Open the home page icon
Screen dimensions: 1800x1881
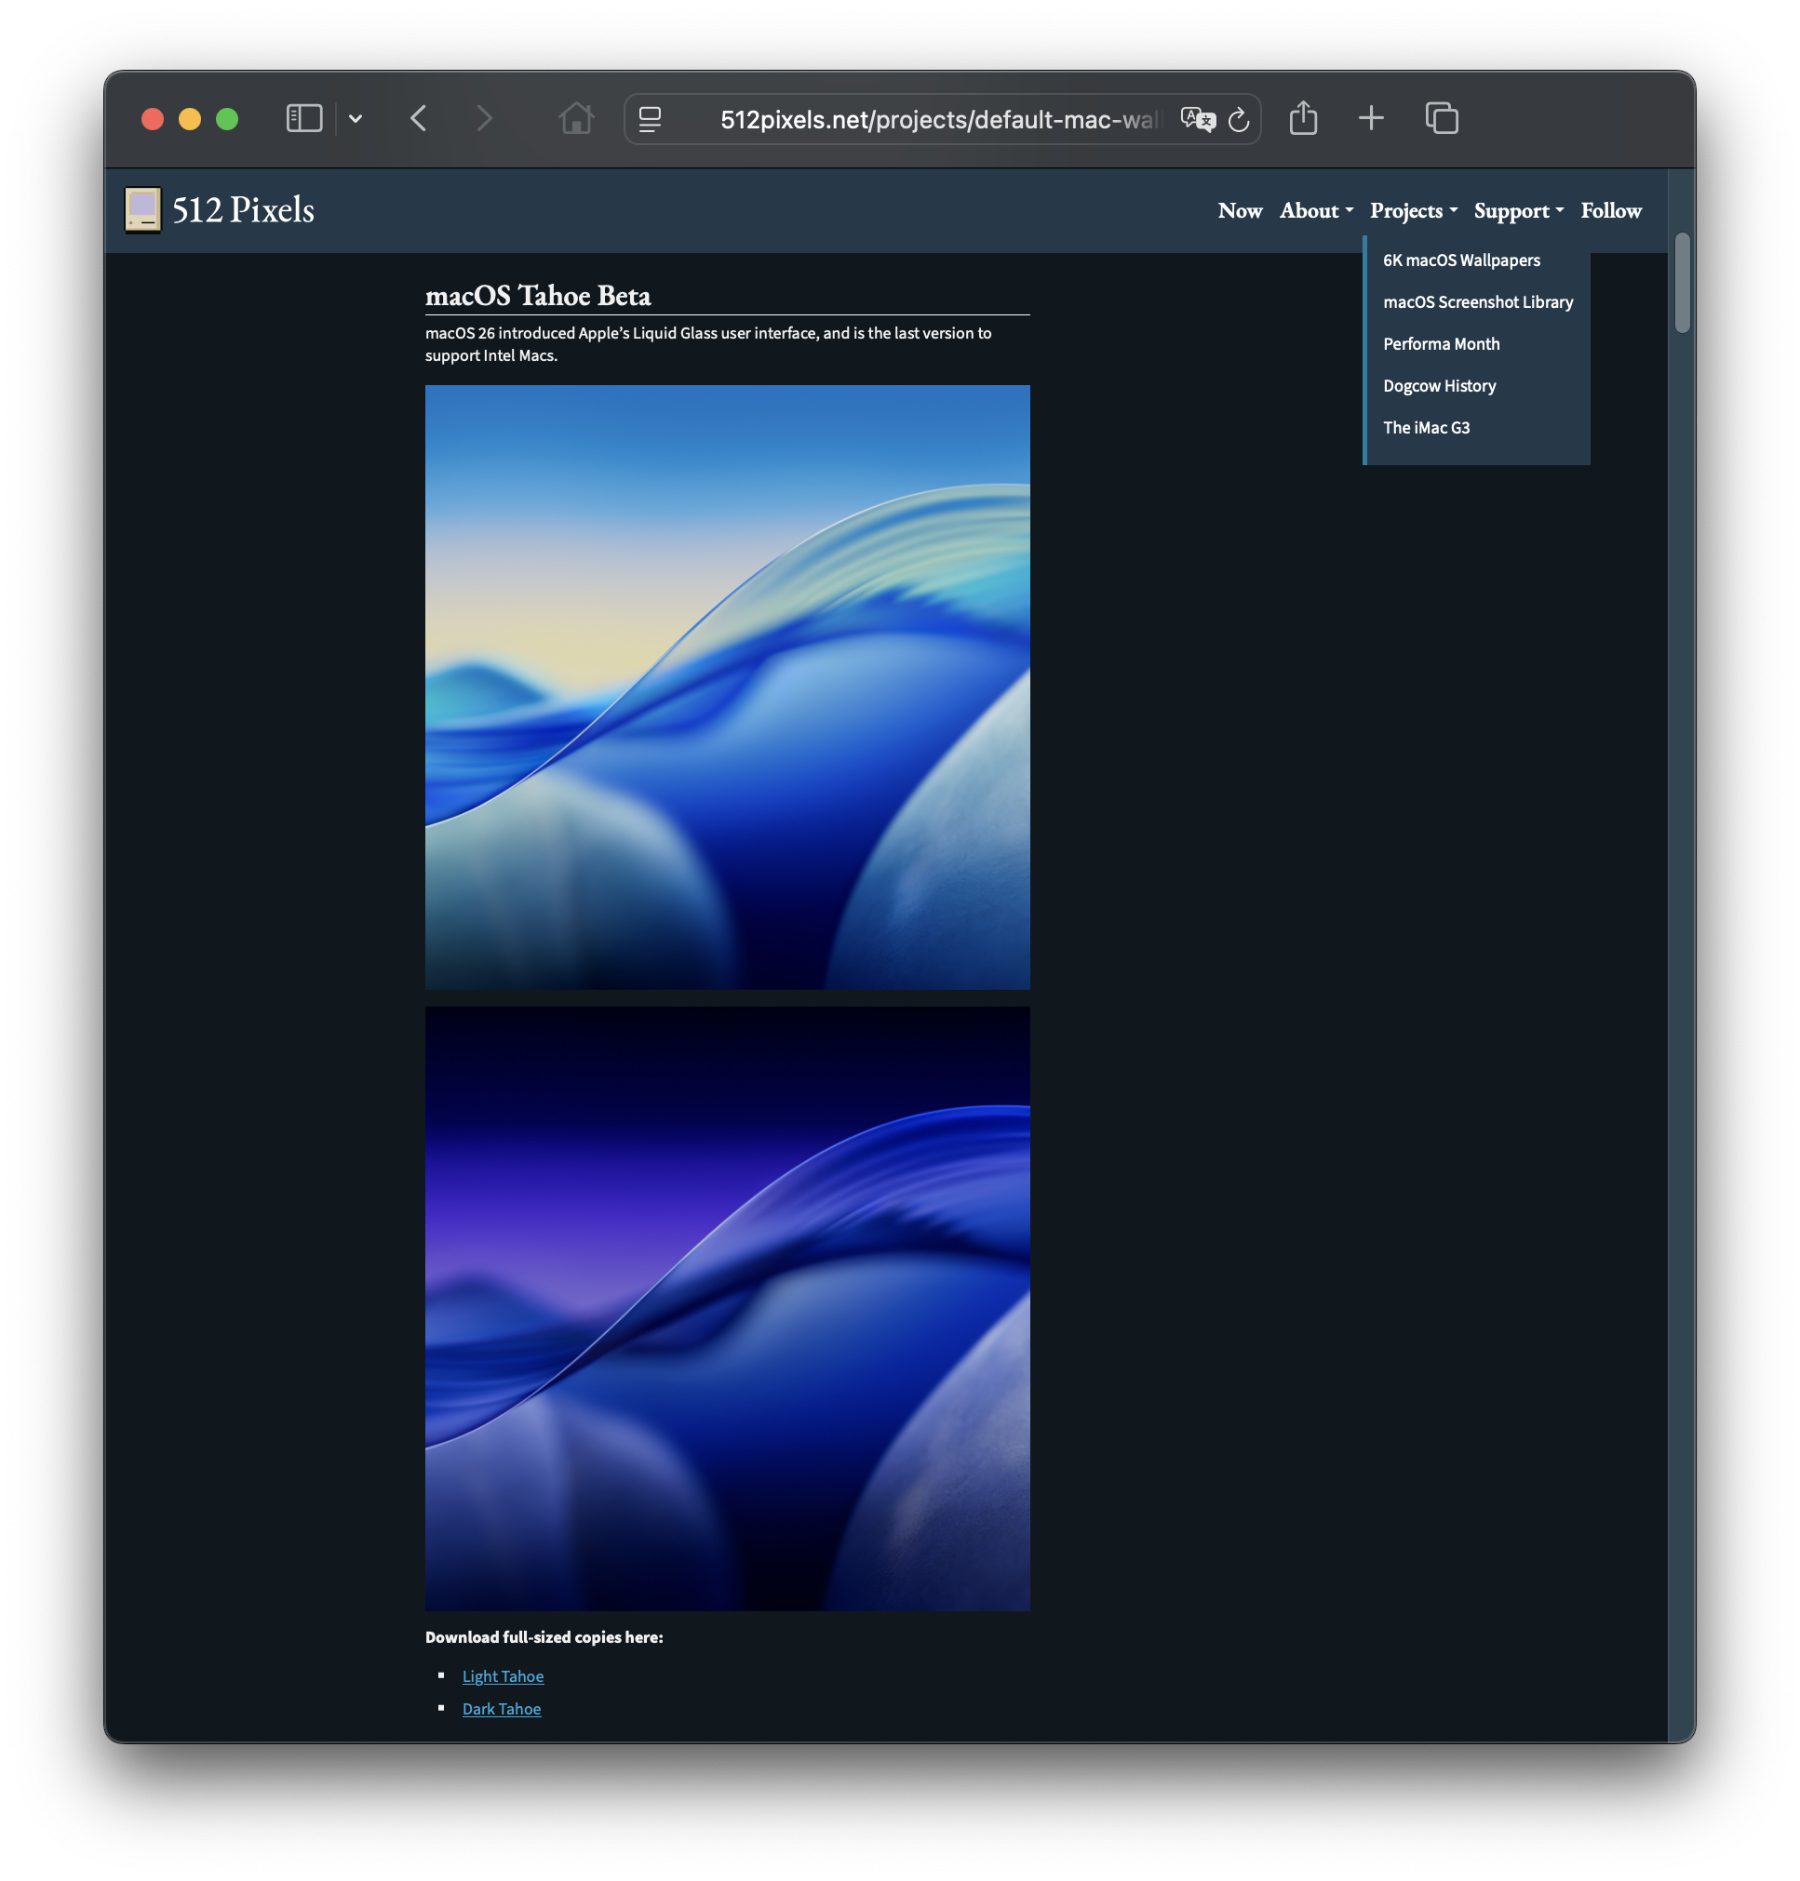(x=576, y=119)
